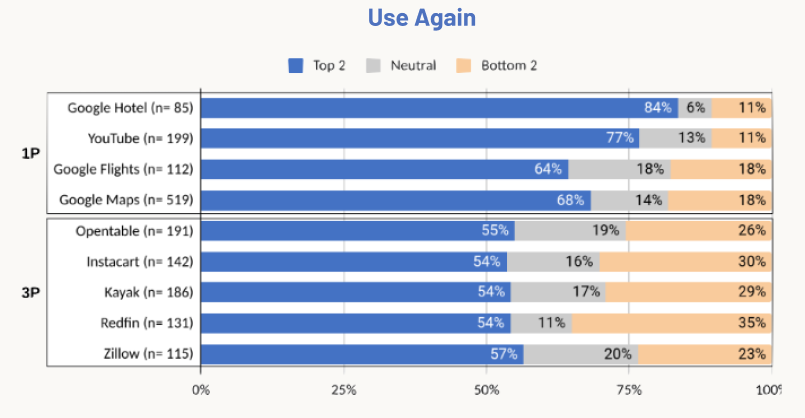Click the YouTube 13% Neutral segment
Screen dimensions: 805x418
[x=675, y=138]
